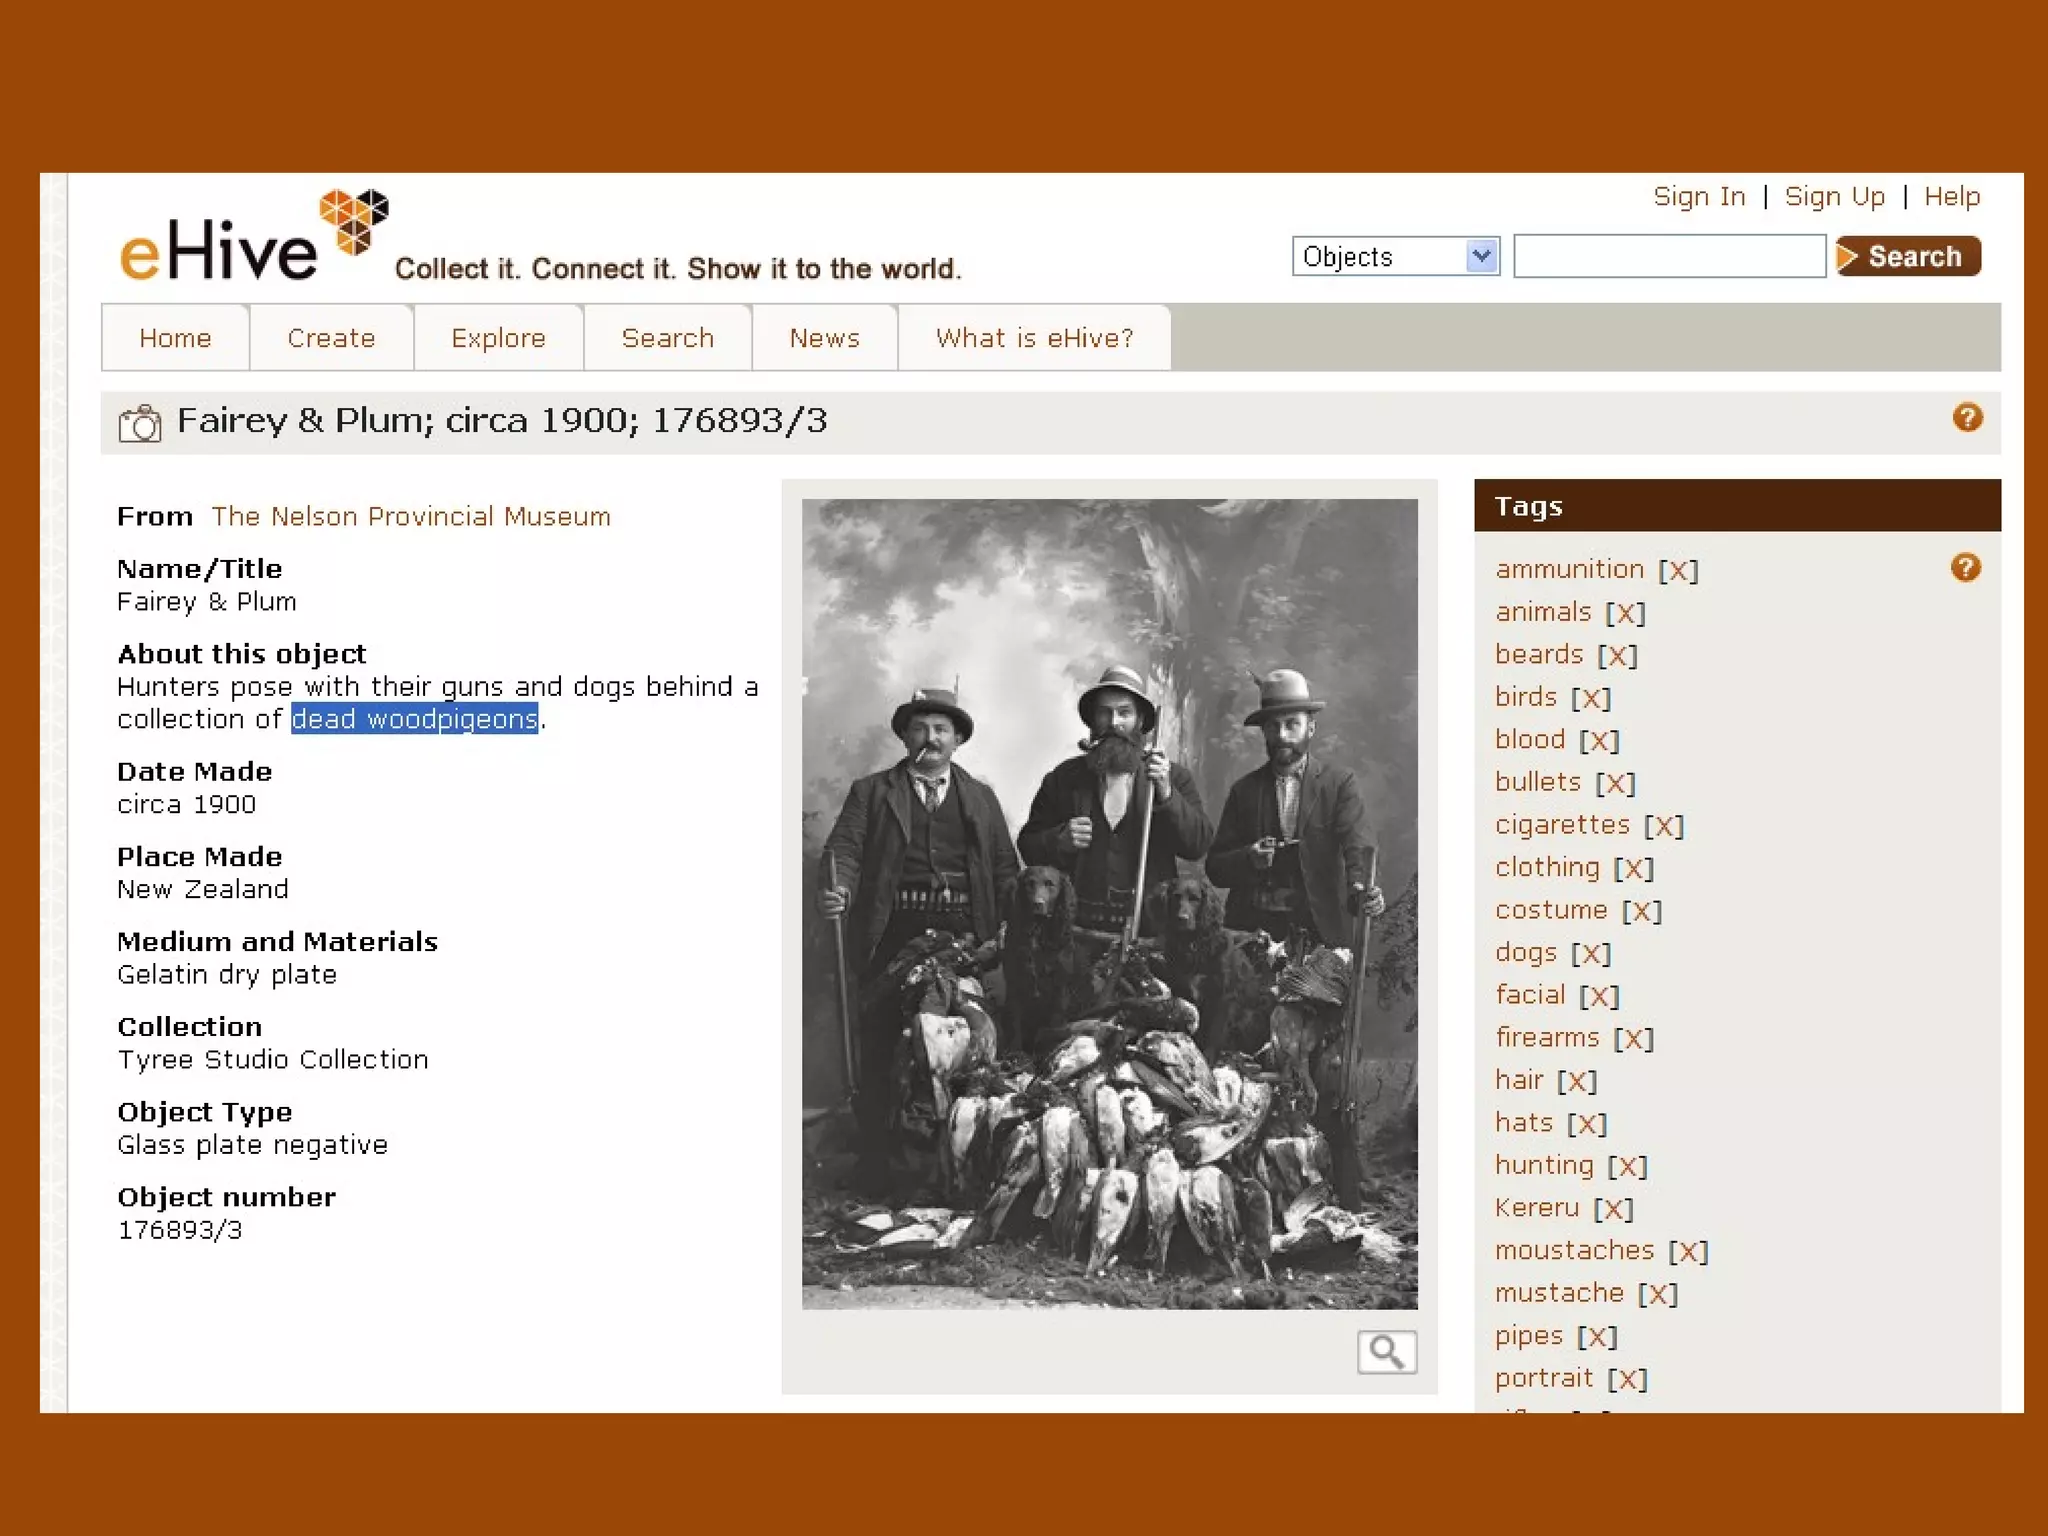Open the Objects search type dropdown
Viewport: 2048px width, 1536px height.
pyautogui.click(x=1396, y=257)
